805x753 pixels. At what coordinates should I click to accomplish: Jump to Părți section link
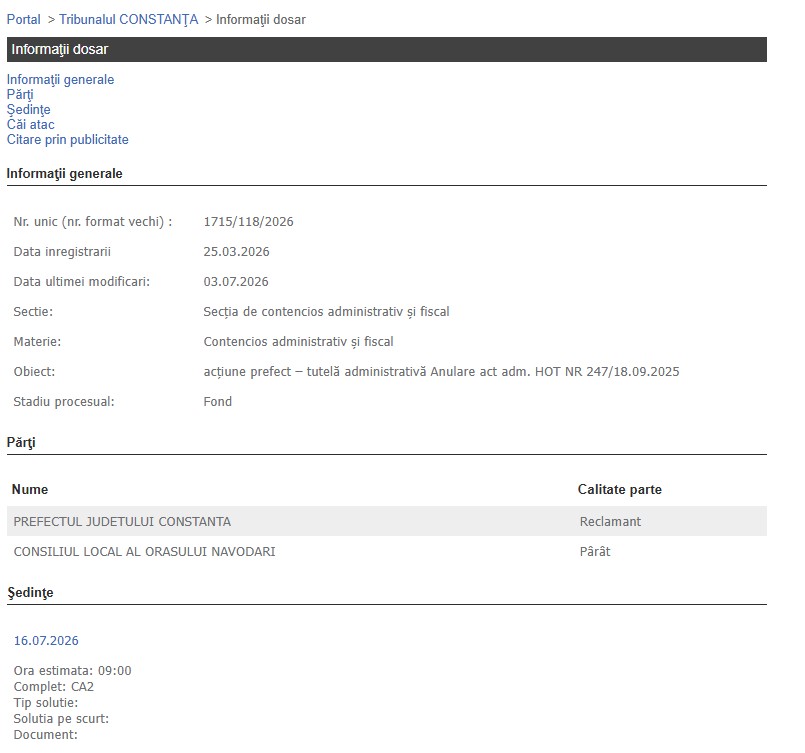(20, 94)
